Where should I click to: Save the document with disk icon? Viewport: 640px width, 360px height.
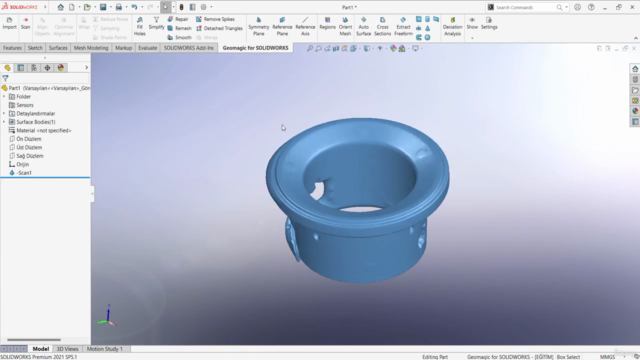[x=103, y=7]
